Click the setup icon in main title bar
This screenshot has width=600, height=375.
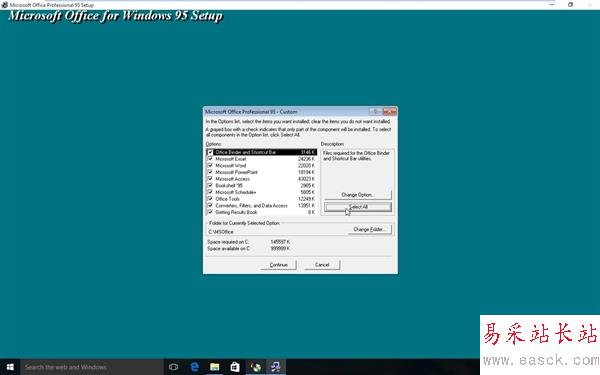pos(4,5)
